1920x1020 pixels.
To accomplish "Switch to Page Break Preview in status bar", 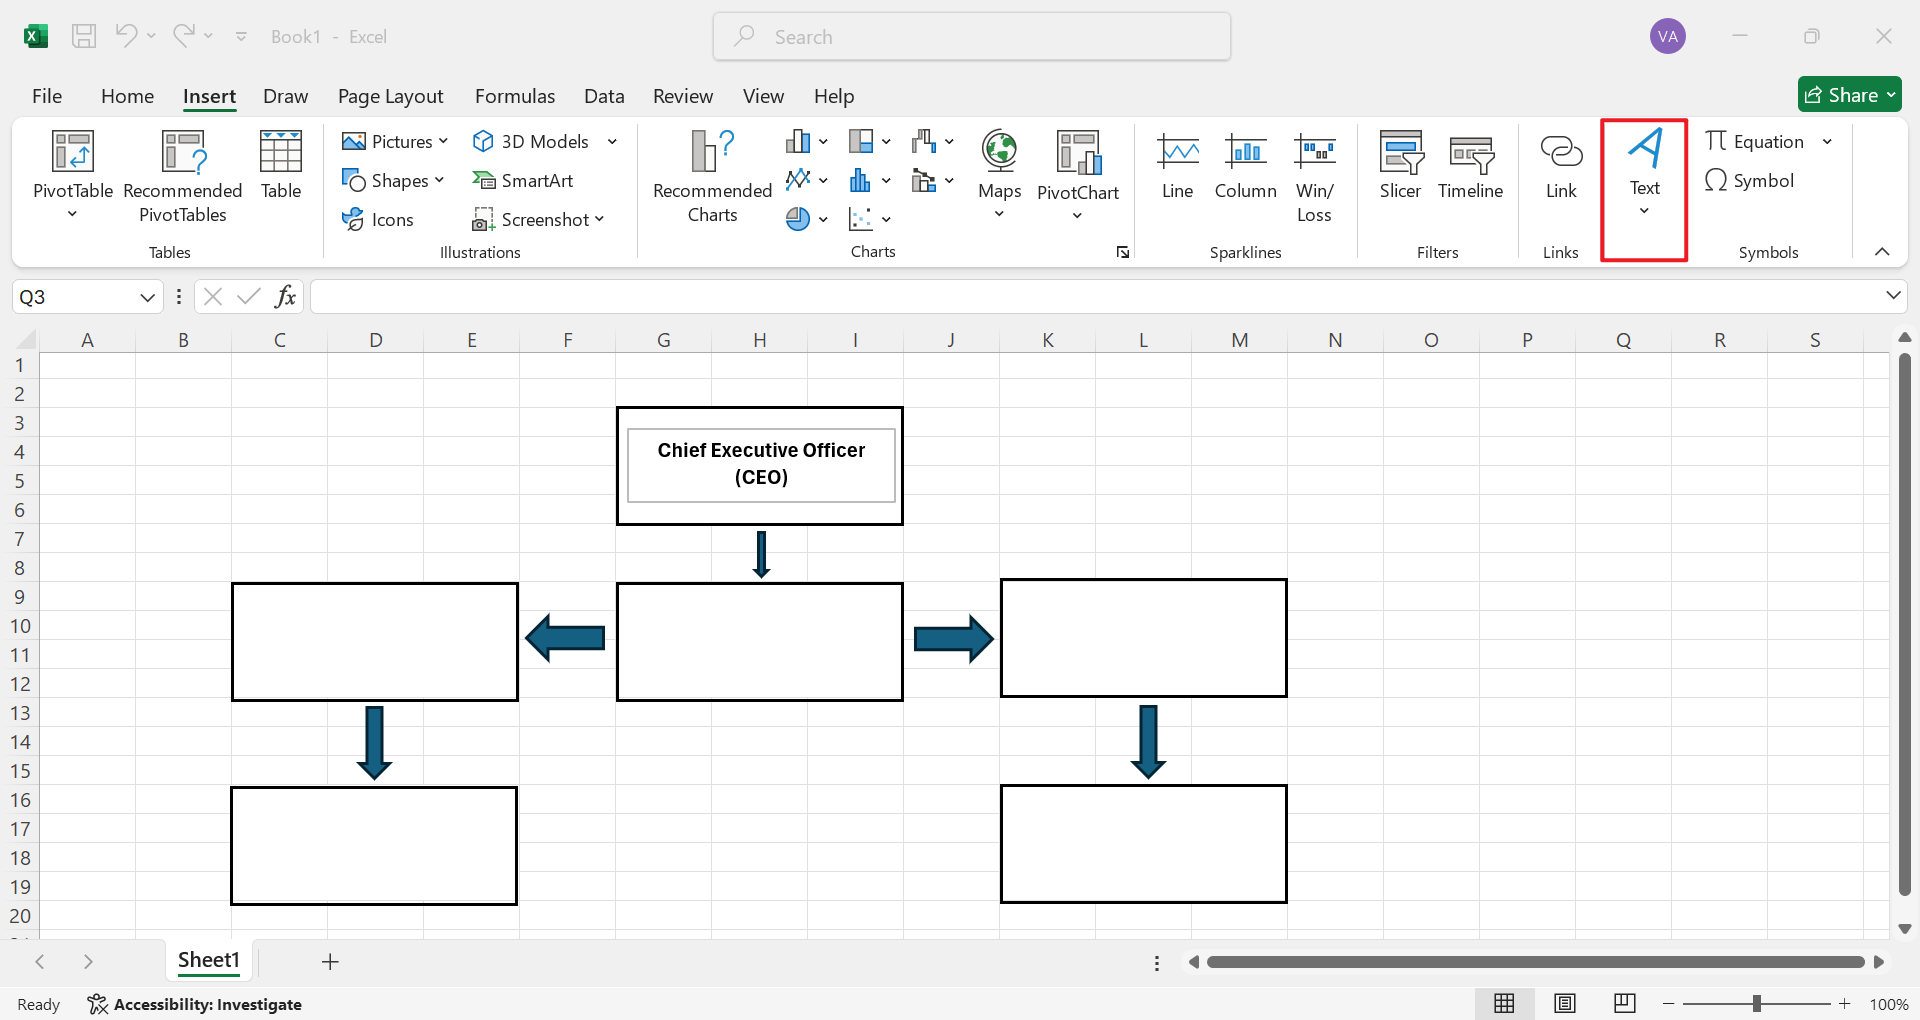I will coord(1625,1003).
